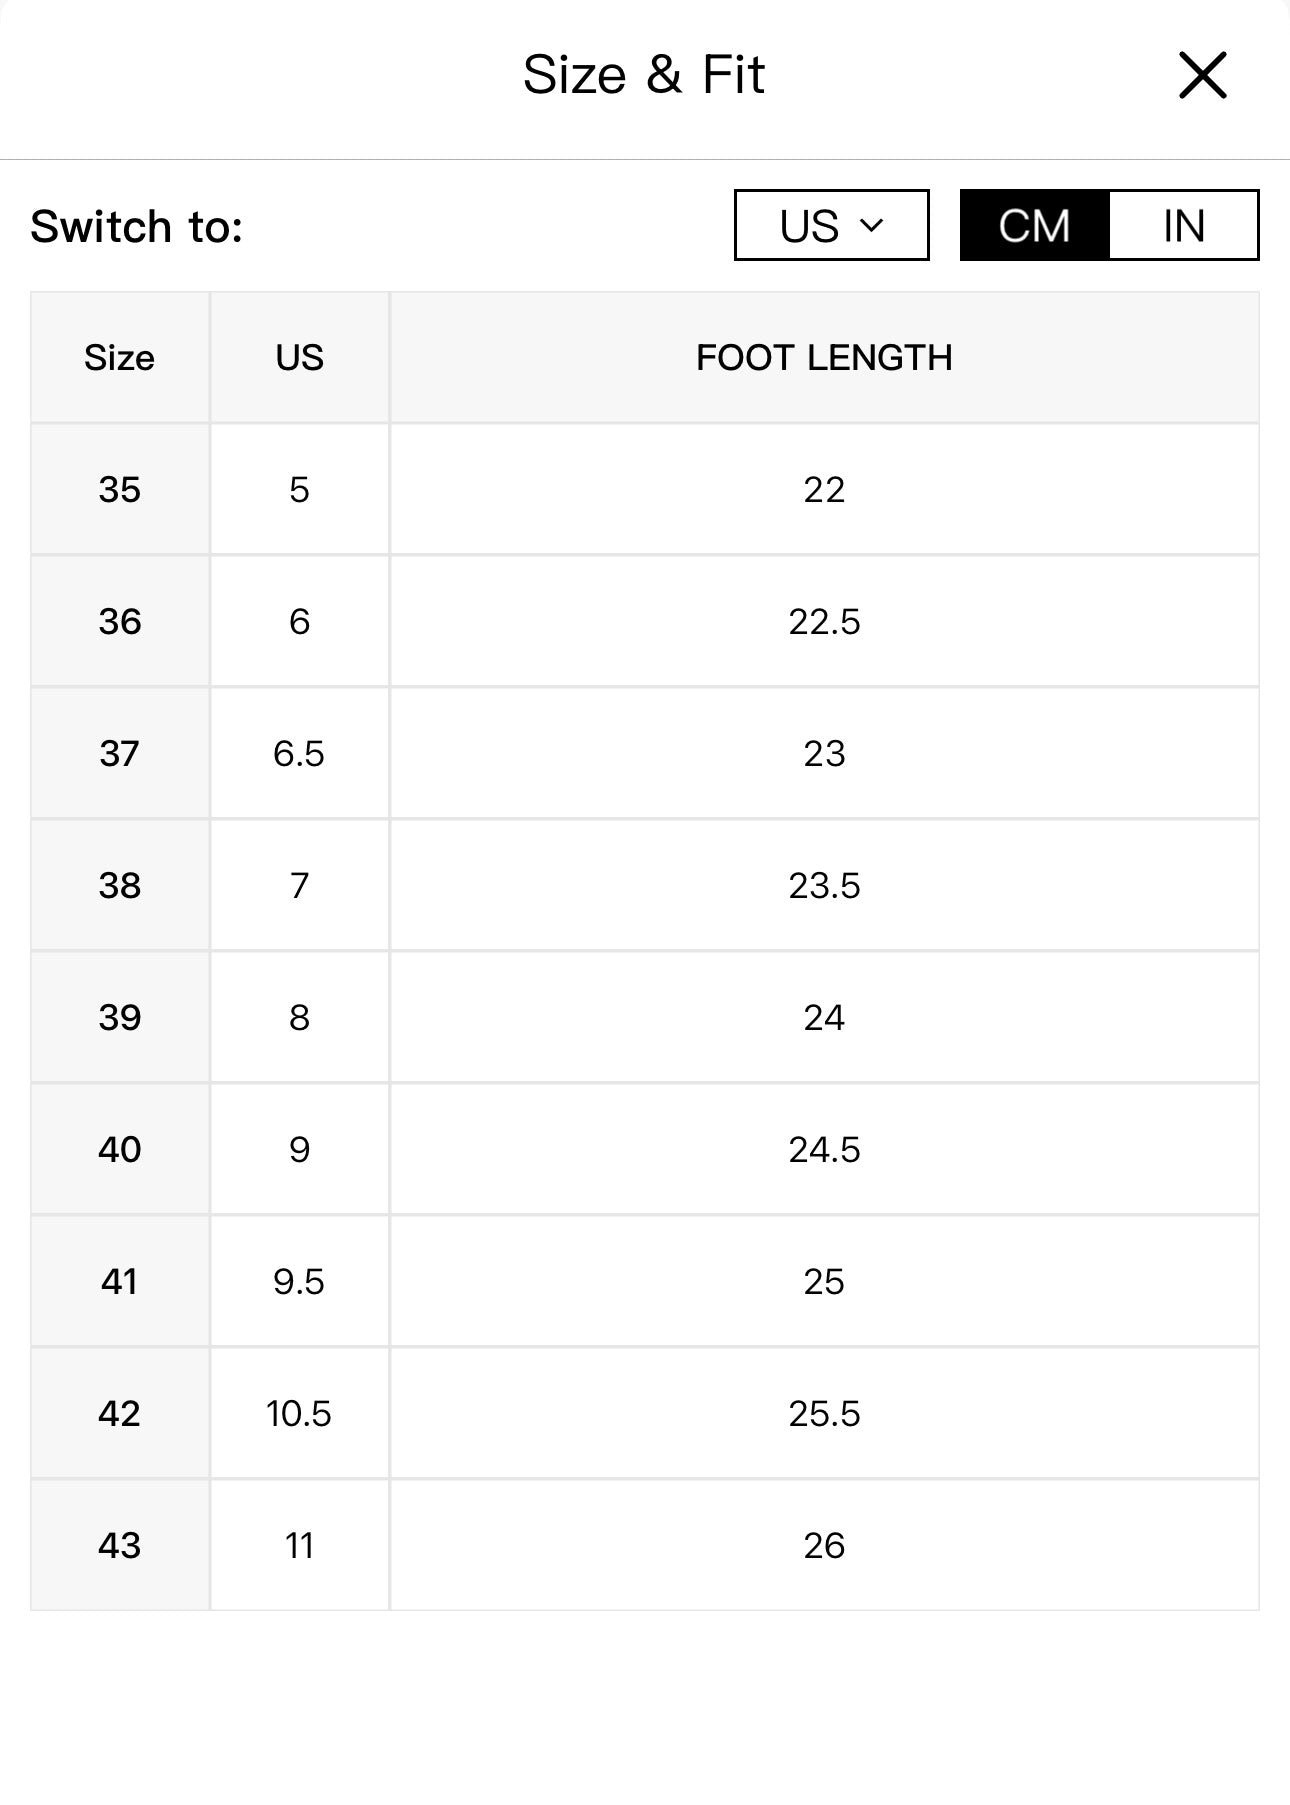Click the 25.5 foot length cell
This screenshot has width=1290, height=1805.
click(824, 1413)
